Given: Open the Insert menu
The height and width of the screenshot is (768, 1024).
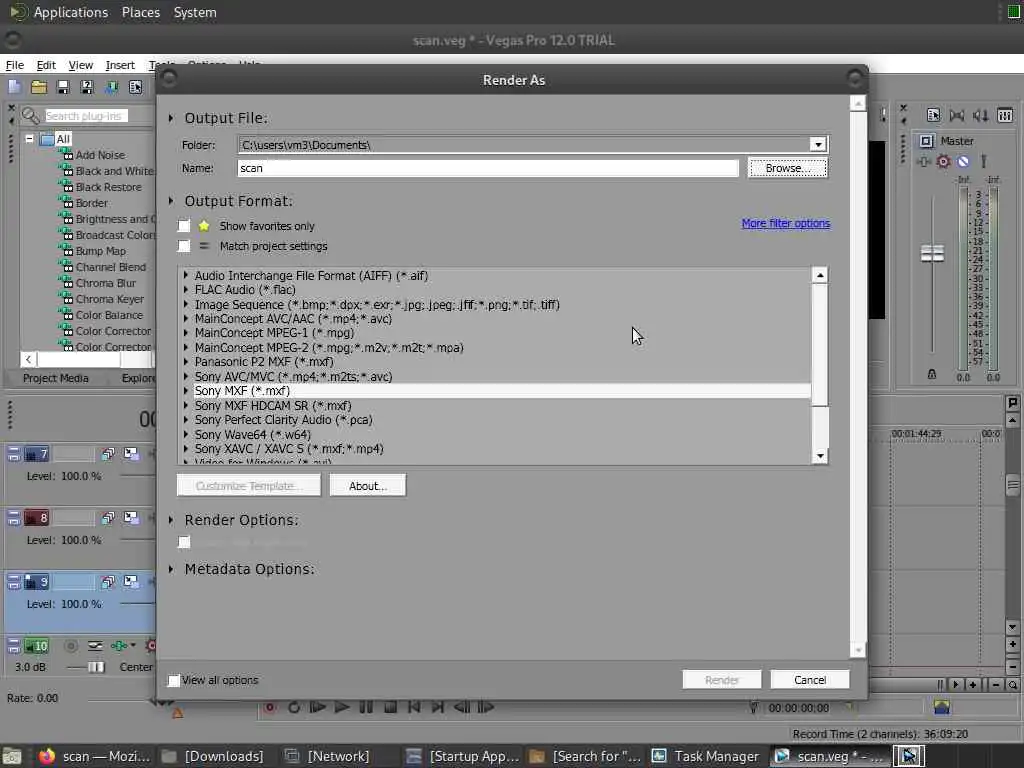Looking at the screenshot, I should click(x=120, y=65).
